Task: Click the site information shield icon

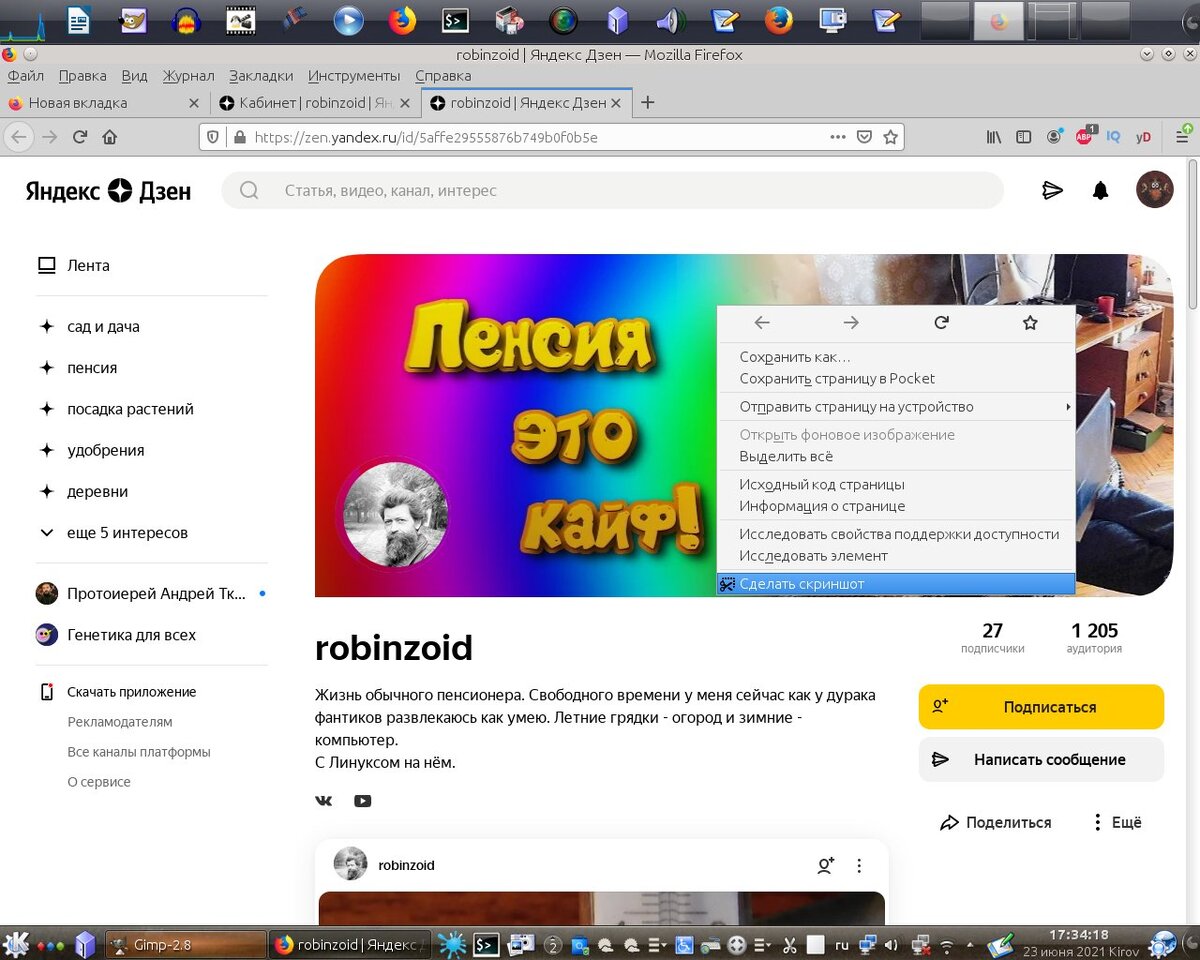Action: point(212,137)
